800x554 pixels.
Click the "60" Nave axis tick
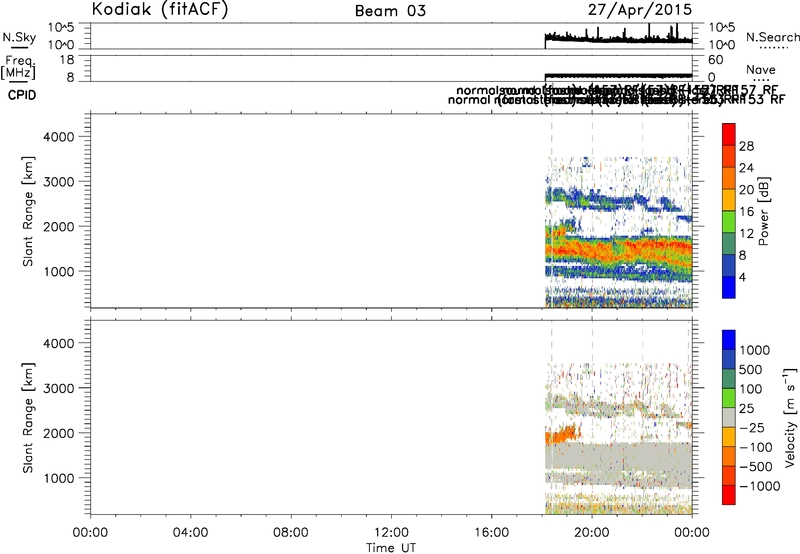click(716, 60)
